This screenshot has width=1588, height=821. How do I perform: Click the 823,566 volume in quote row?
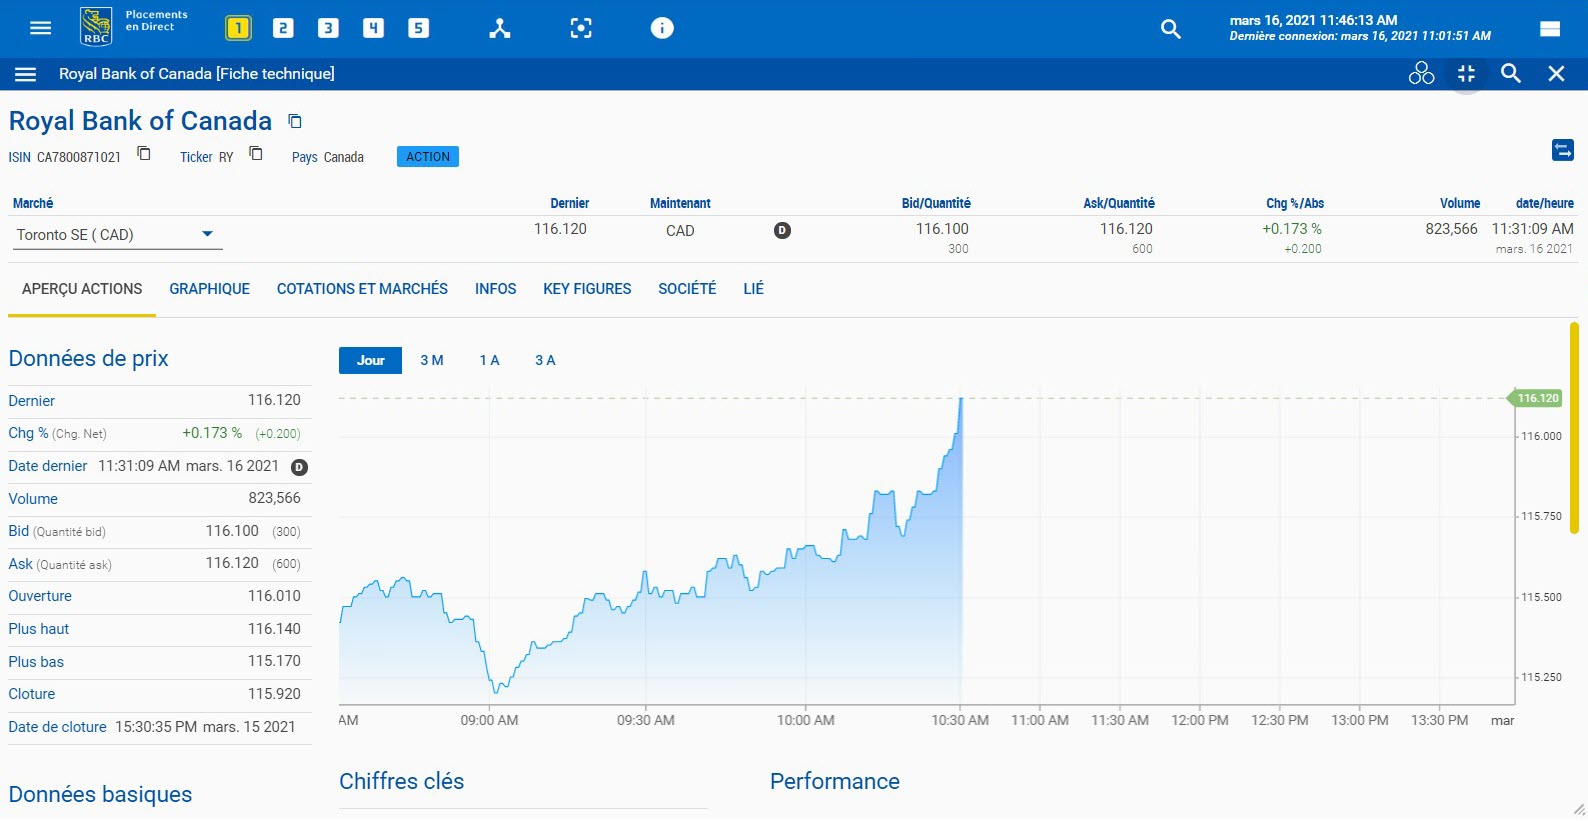(x=1451, y=229)
